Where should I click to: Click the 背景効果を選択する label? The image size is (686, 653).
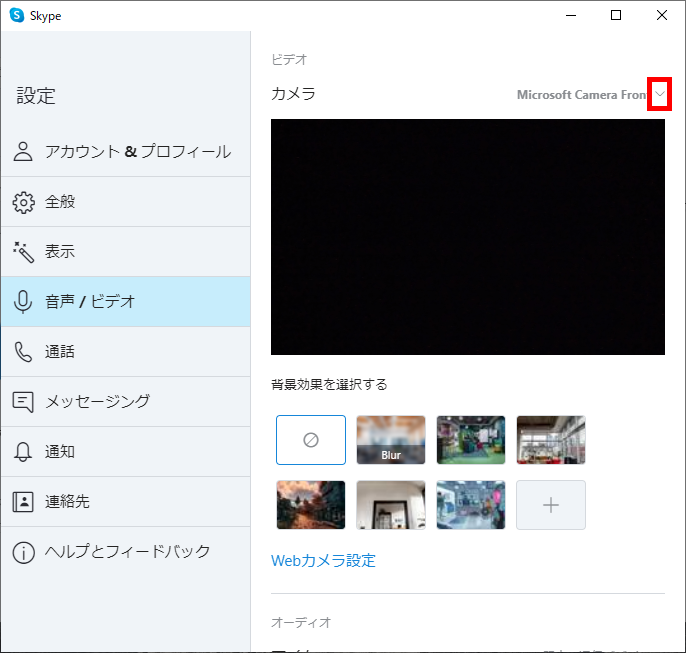[329, 385]
